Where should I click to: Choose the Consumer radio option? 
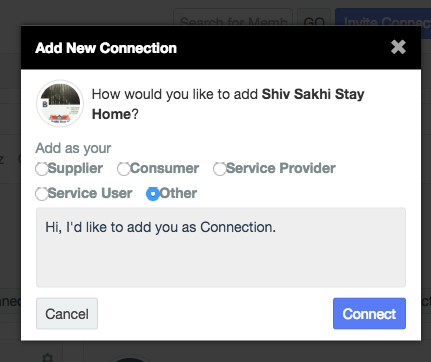pyautogui.click(x=123, y=169)
